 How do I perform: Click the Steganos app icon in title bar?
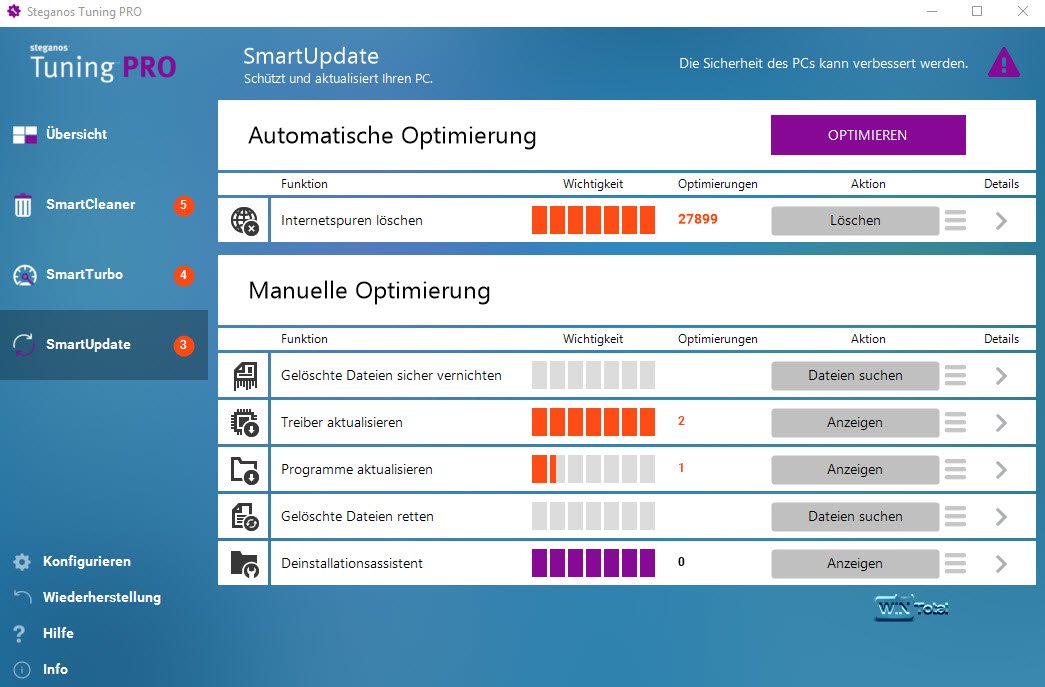[x=13, y=11]
